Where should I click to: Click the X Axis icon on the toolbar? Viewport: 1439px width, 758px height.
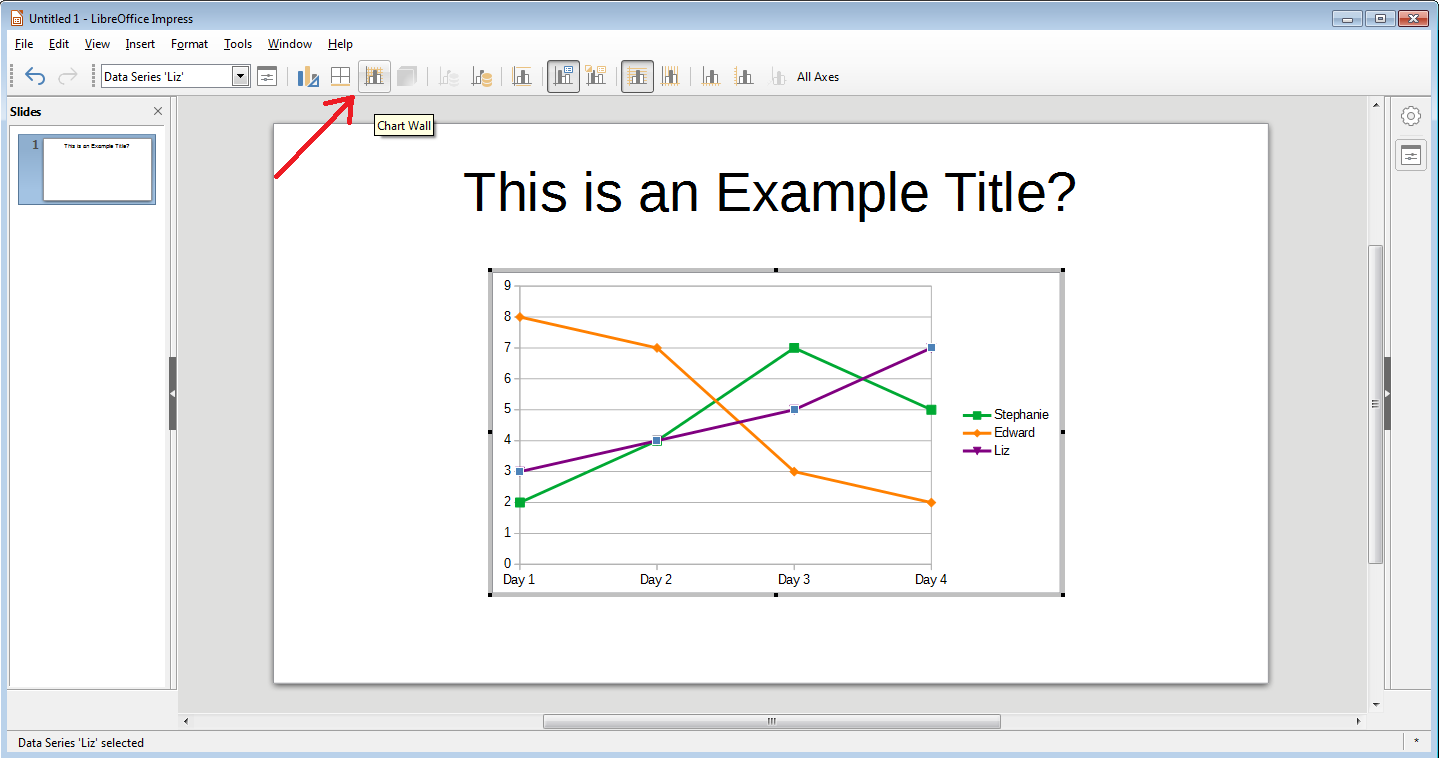[711, 76]
